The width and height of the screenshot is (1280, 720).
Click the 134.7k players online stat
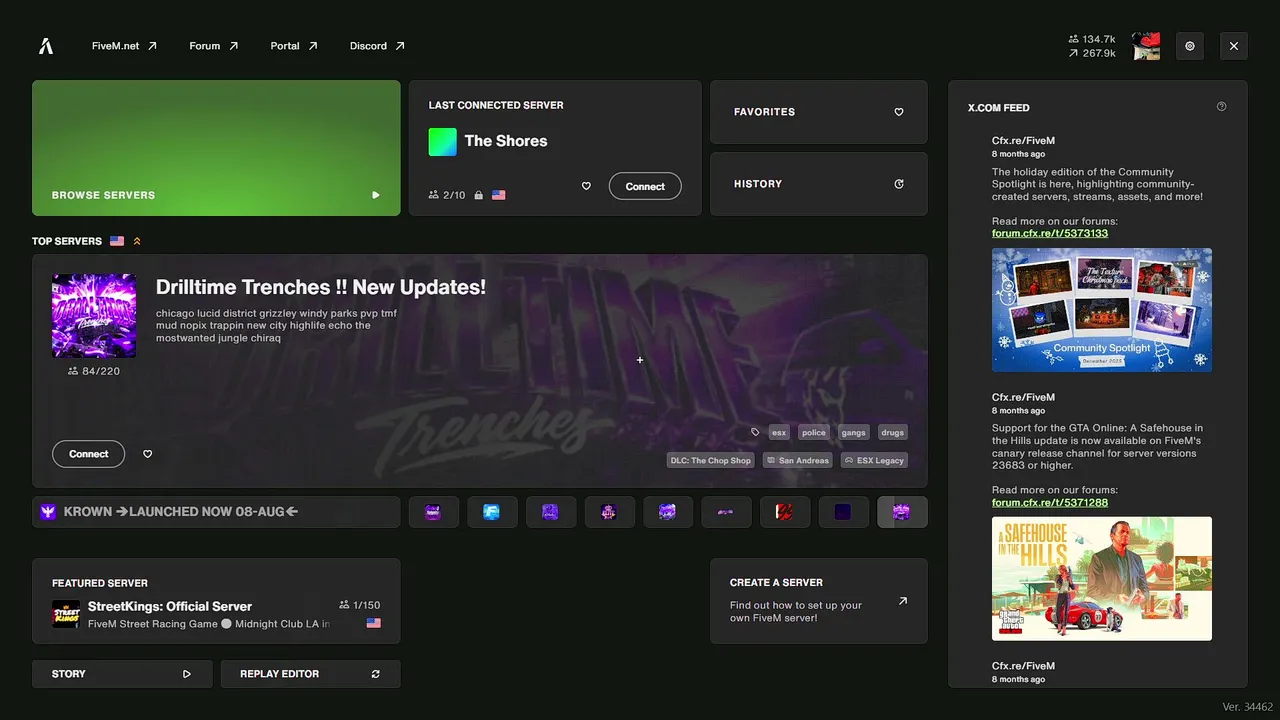(x=1092, y=39)
